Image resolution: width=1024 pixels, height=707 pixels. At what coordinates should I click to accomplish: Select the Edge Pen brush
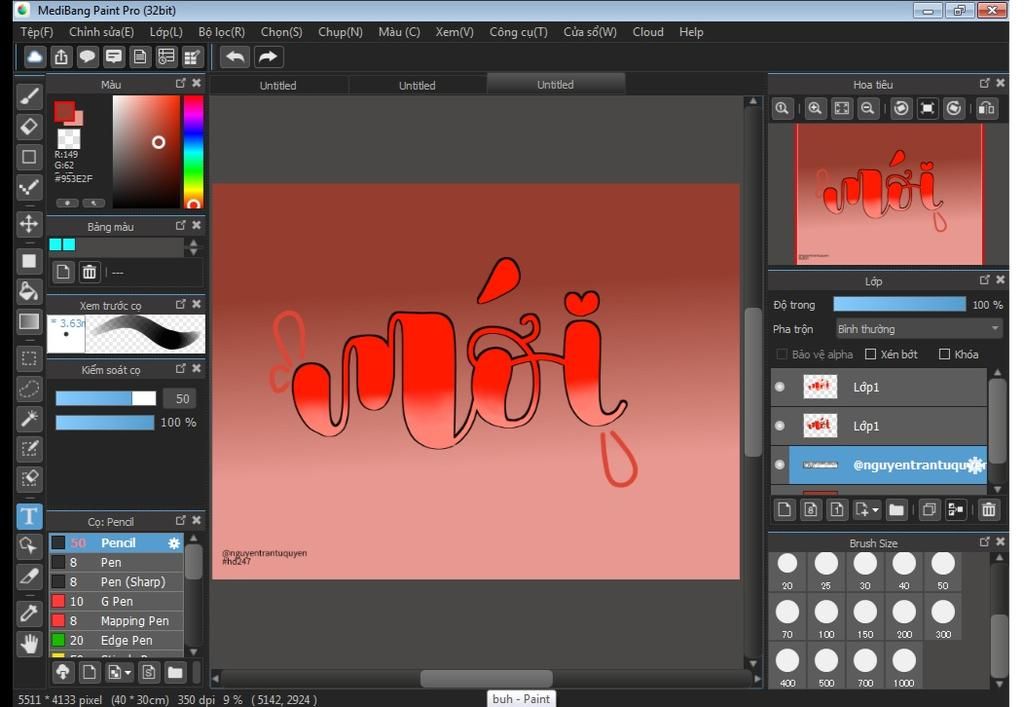pos(116,640)
